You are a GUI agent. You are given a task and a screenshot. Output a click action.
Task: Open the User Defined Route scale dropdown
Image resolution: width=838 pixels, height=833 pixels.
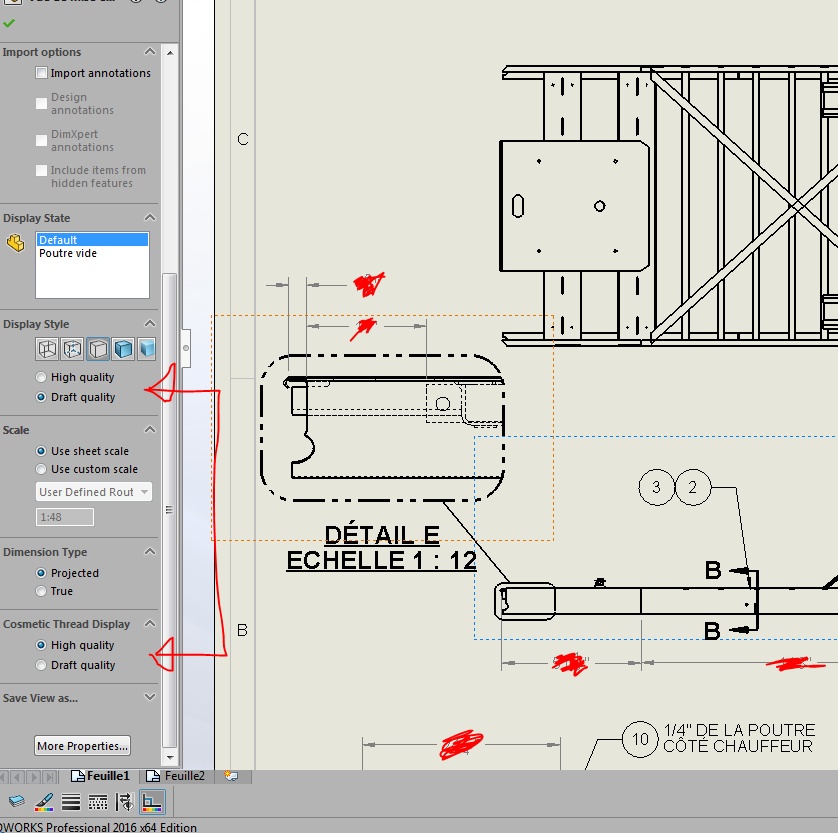tap(94, 492)
